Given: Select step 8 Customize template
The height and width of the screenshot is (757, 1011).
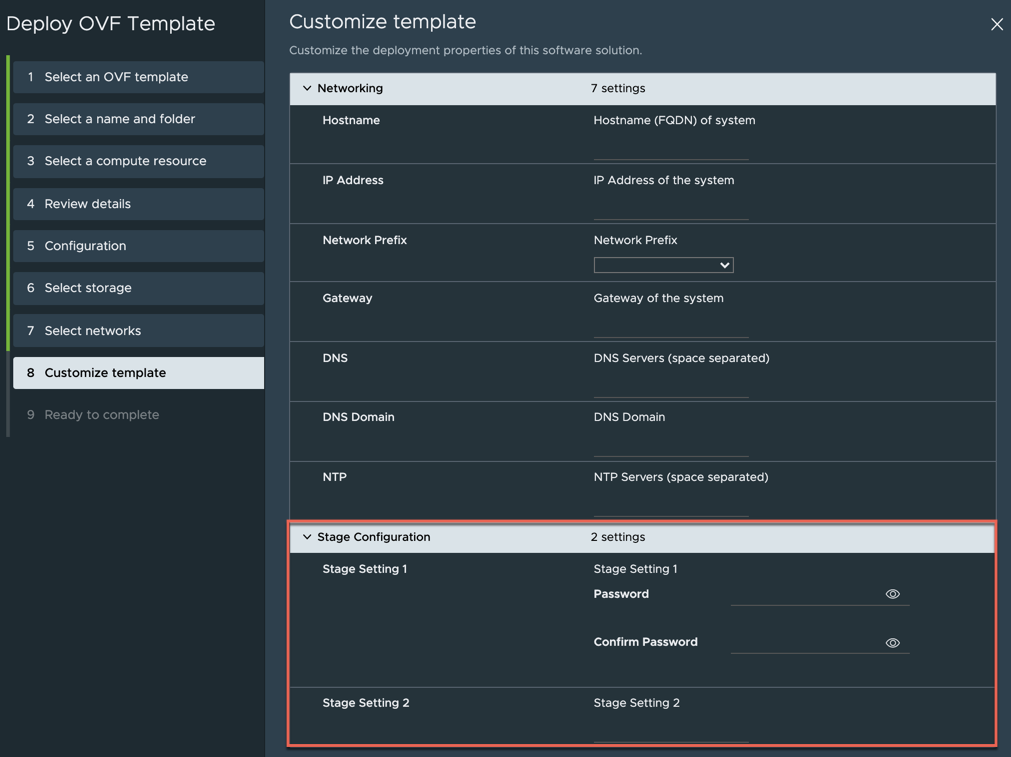Looking at the screenshot, I should 139,373.
